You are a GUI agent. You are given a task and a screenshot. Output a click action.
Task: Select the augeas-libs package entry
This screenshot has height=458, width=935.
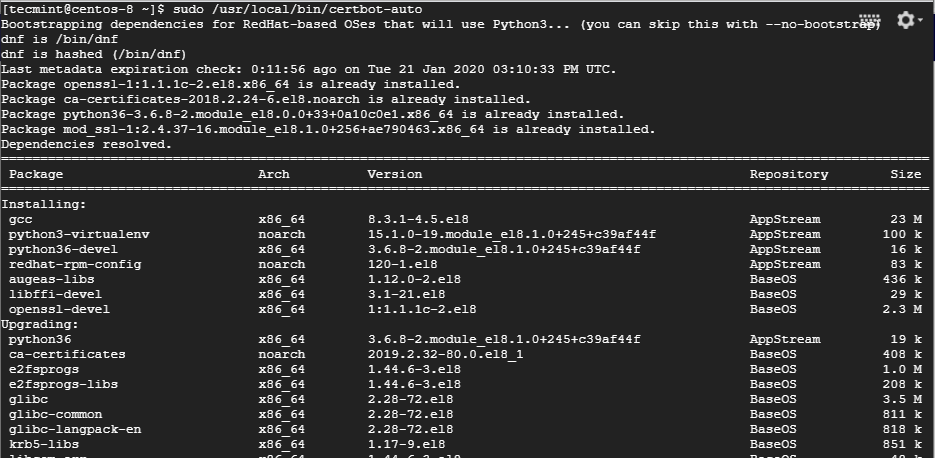coord(50,279)
